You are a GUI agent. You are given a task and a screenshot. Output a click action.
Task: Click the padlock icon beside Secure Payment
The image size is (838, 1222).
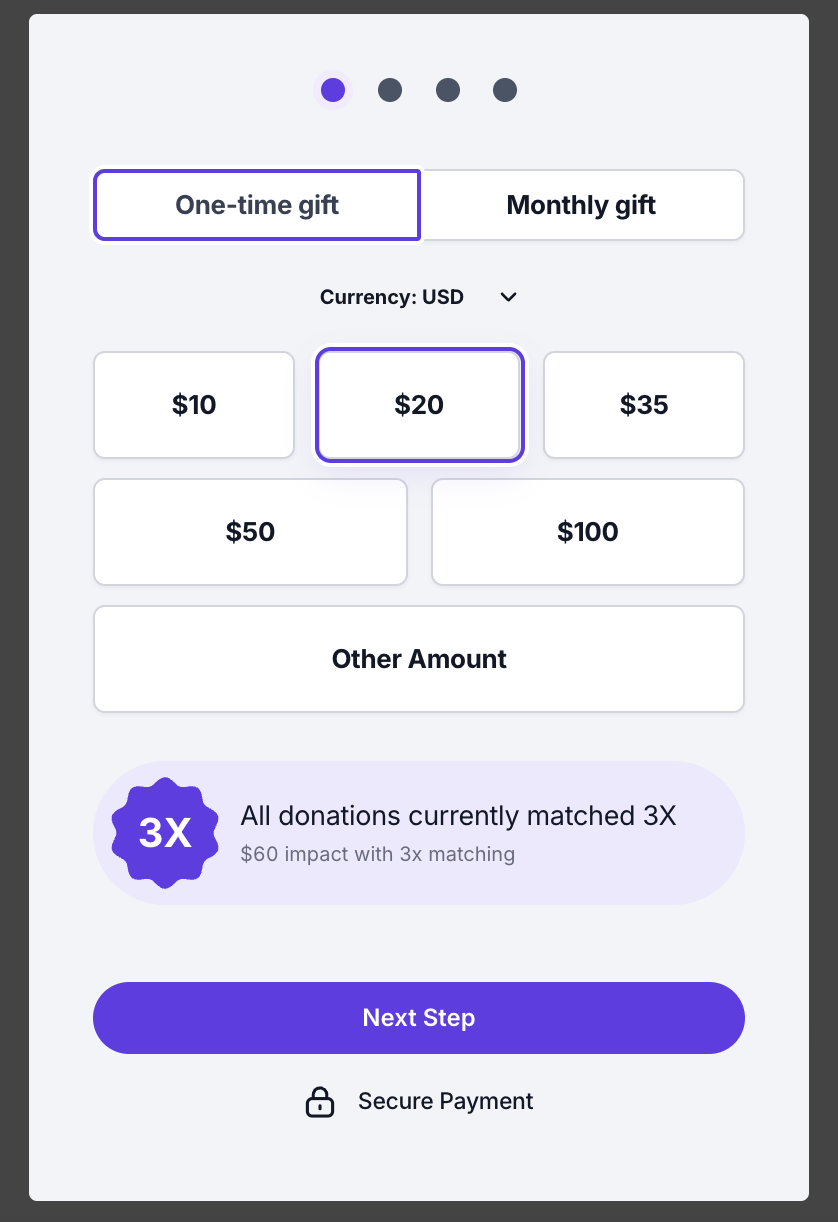tap(319, 1101)
